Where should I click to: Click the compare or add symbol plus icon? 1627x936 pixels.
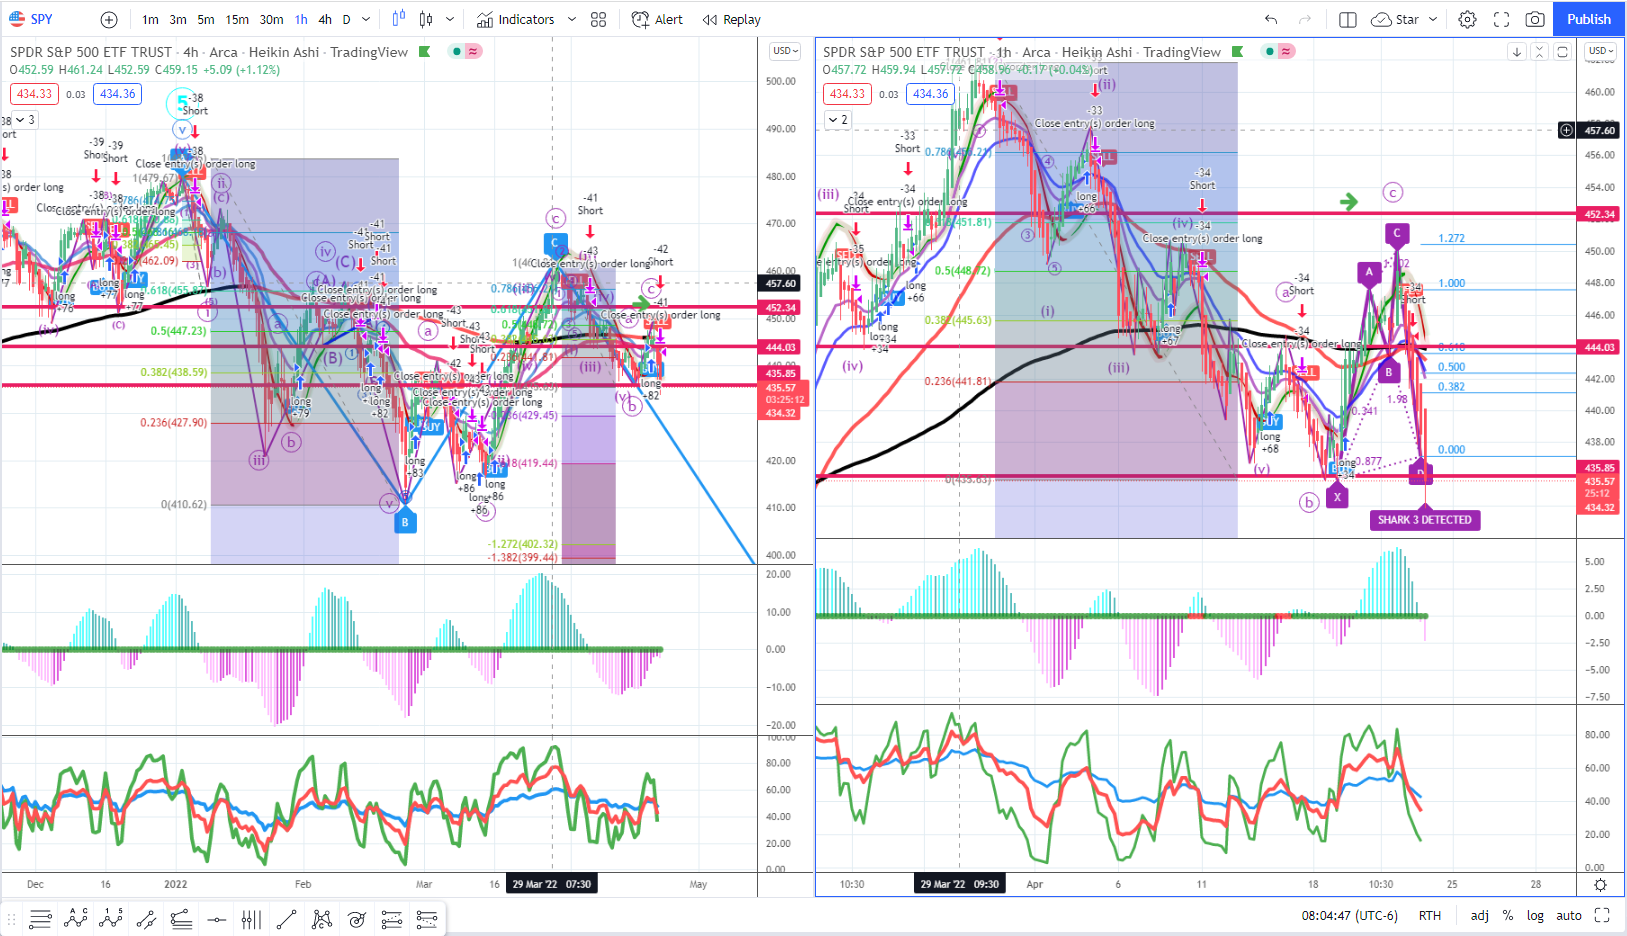click(109, 19)
